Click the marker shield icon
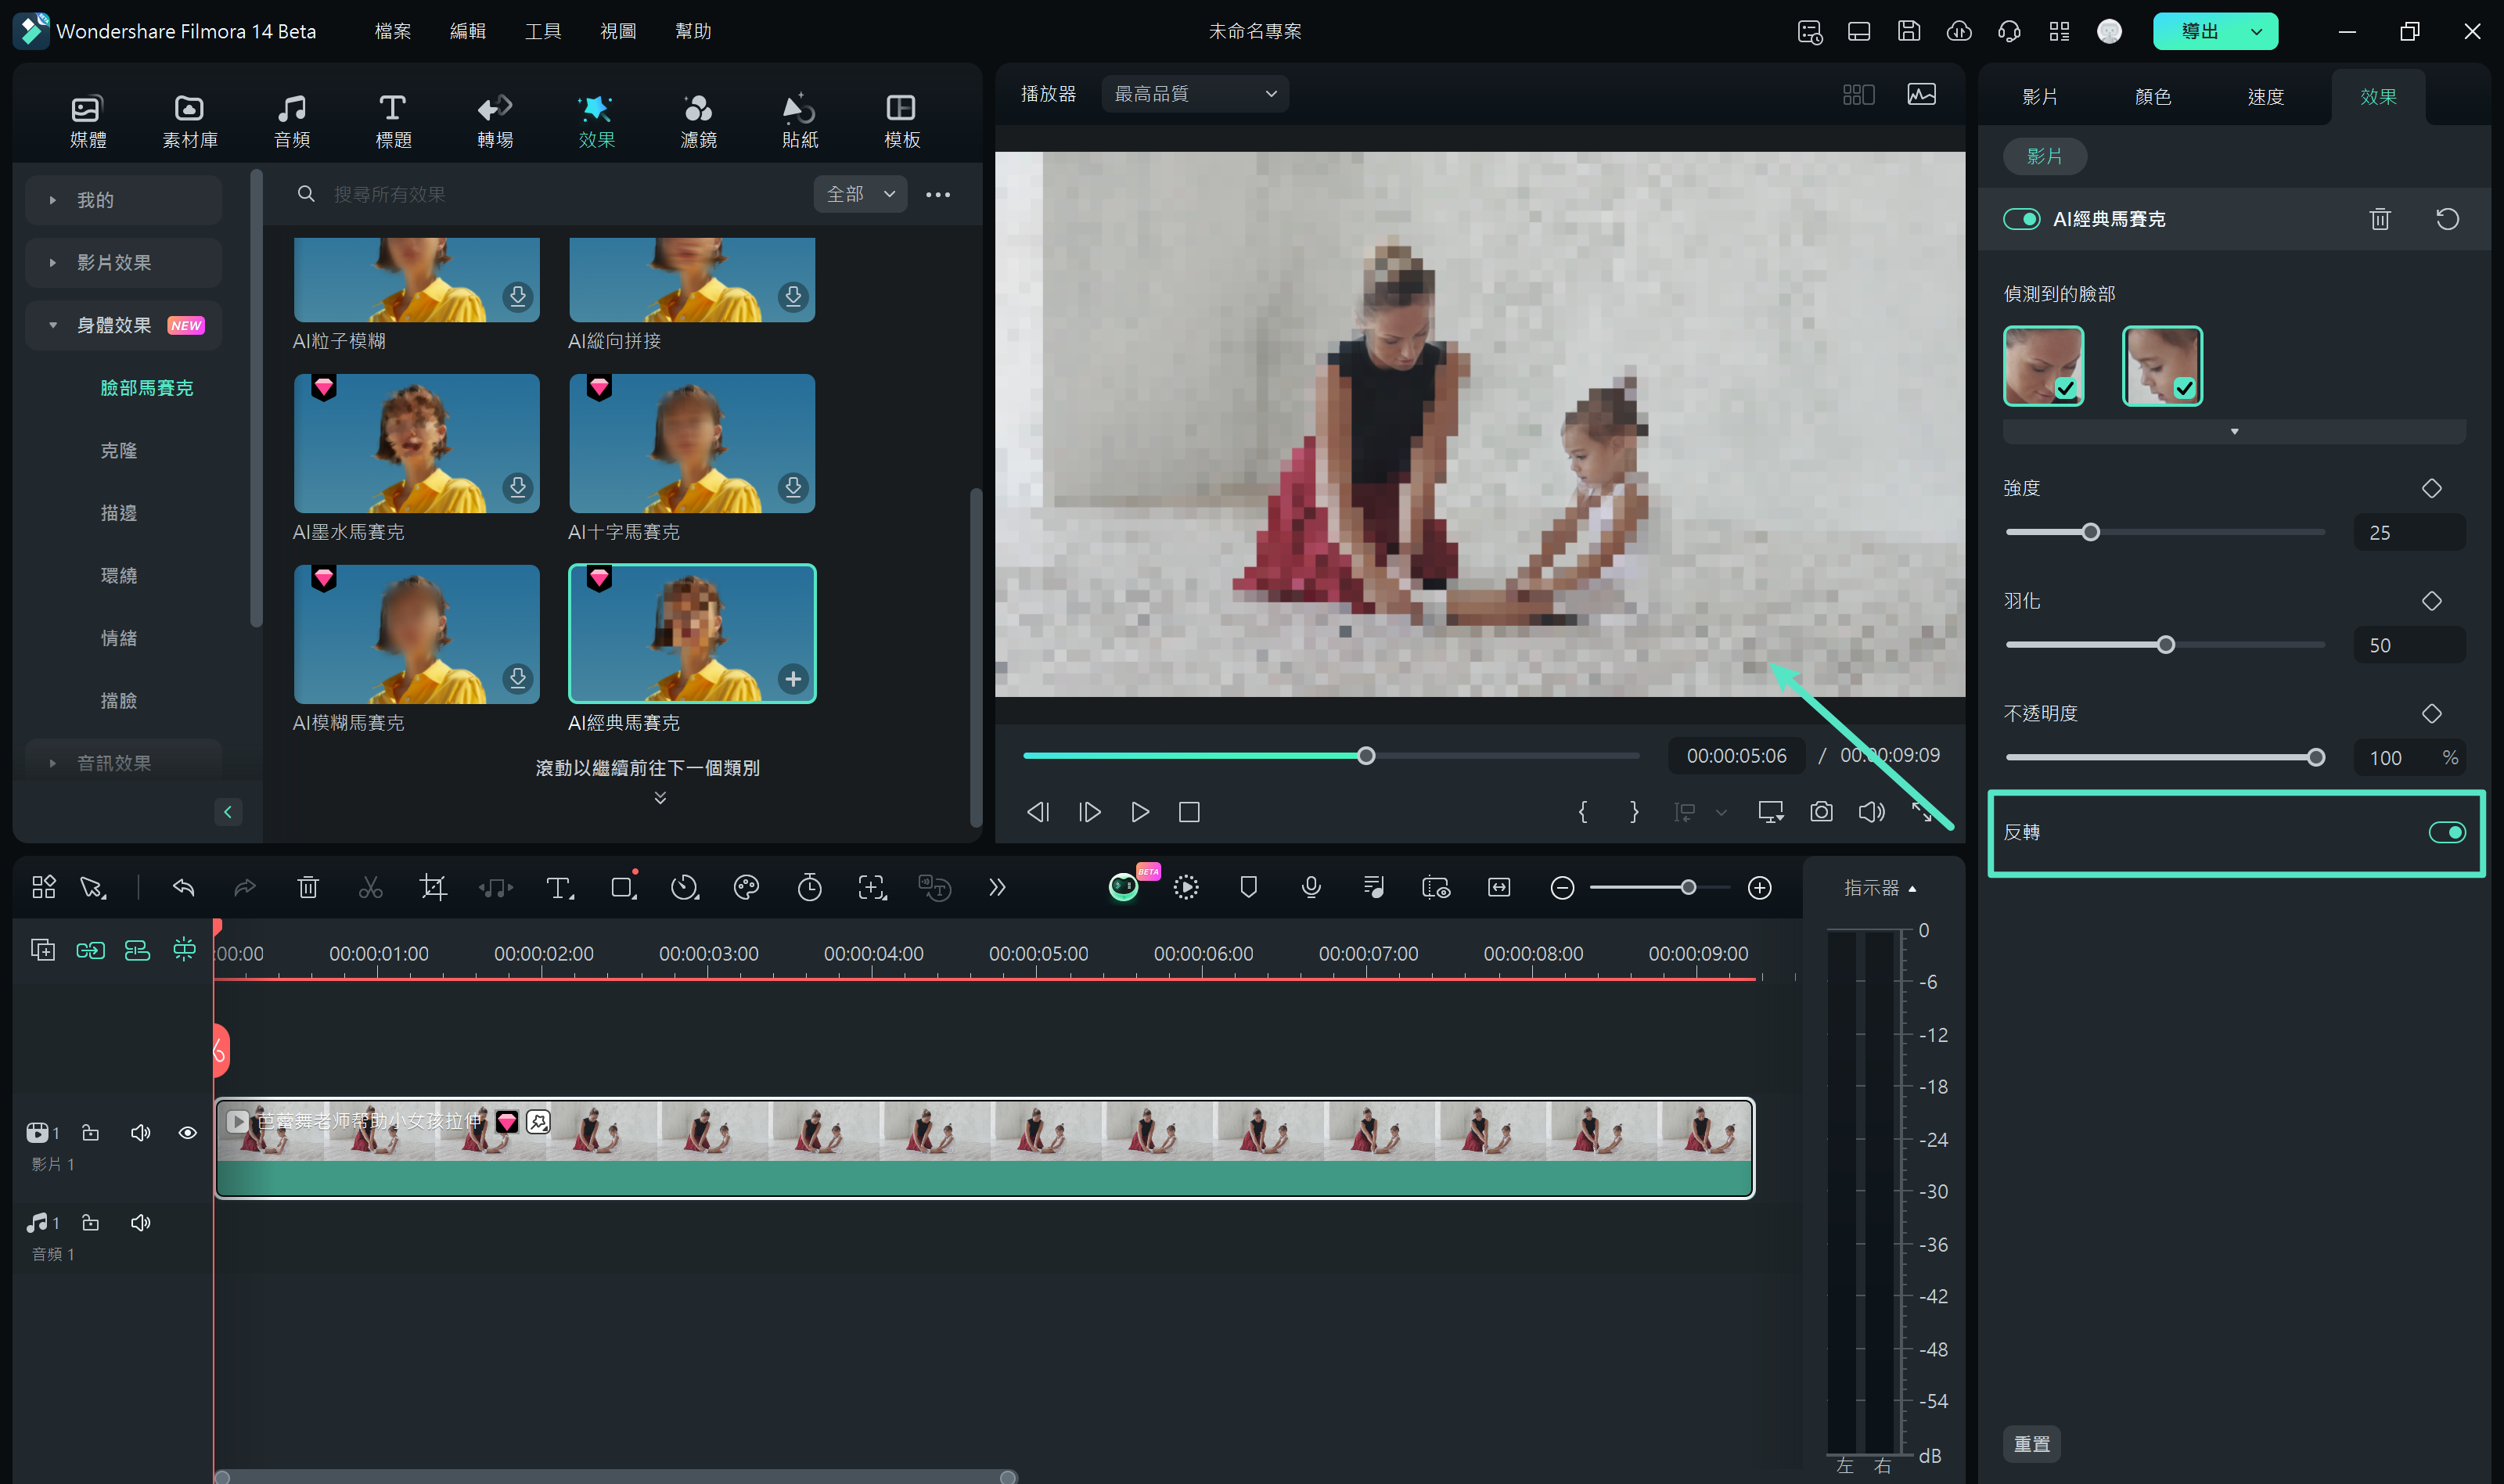 coord(1248,887)
